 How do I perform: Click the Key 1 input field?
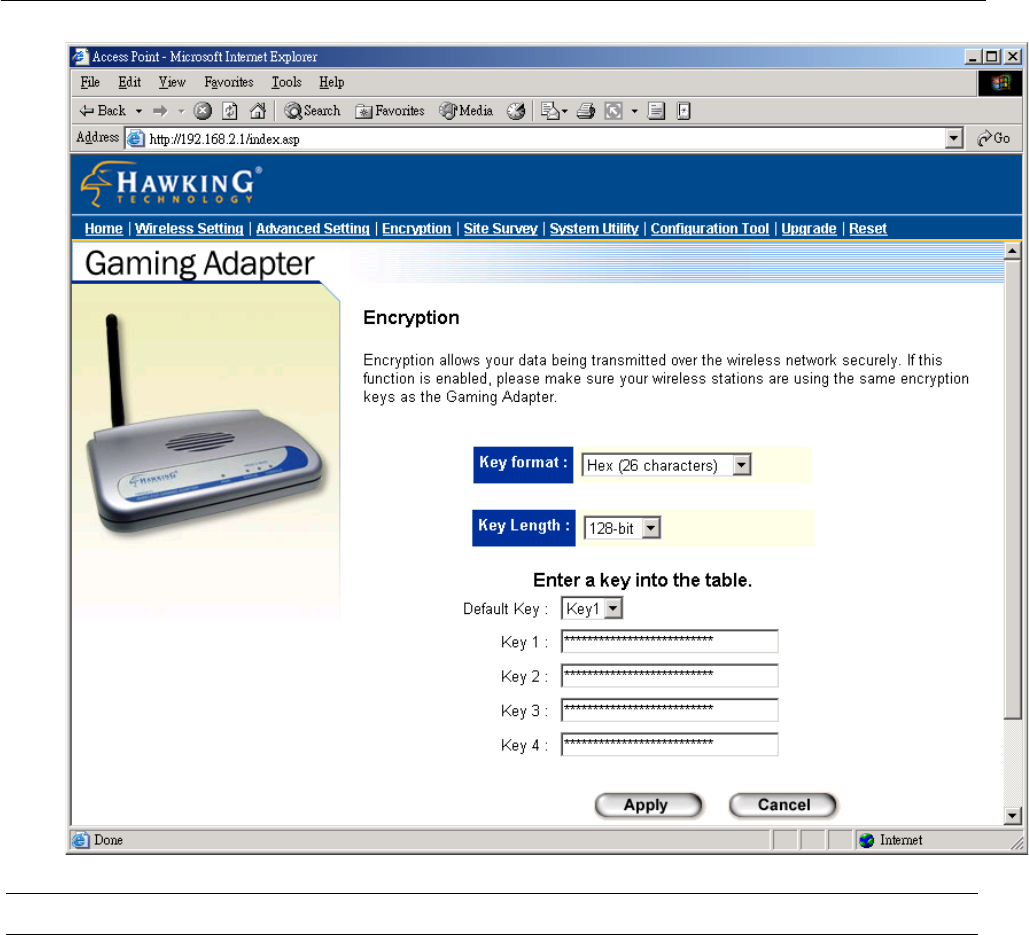pos(669,641)
